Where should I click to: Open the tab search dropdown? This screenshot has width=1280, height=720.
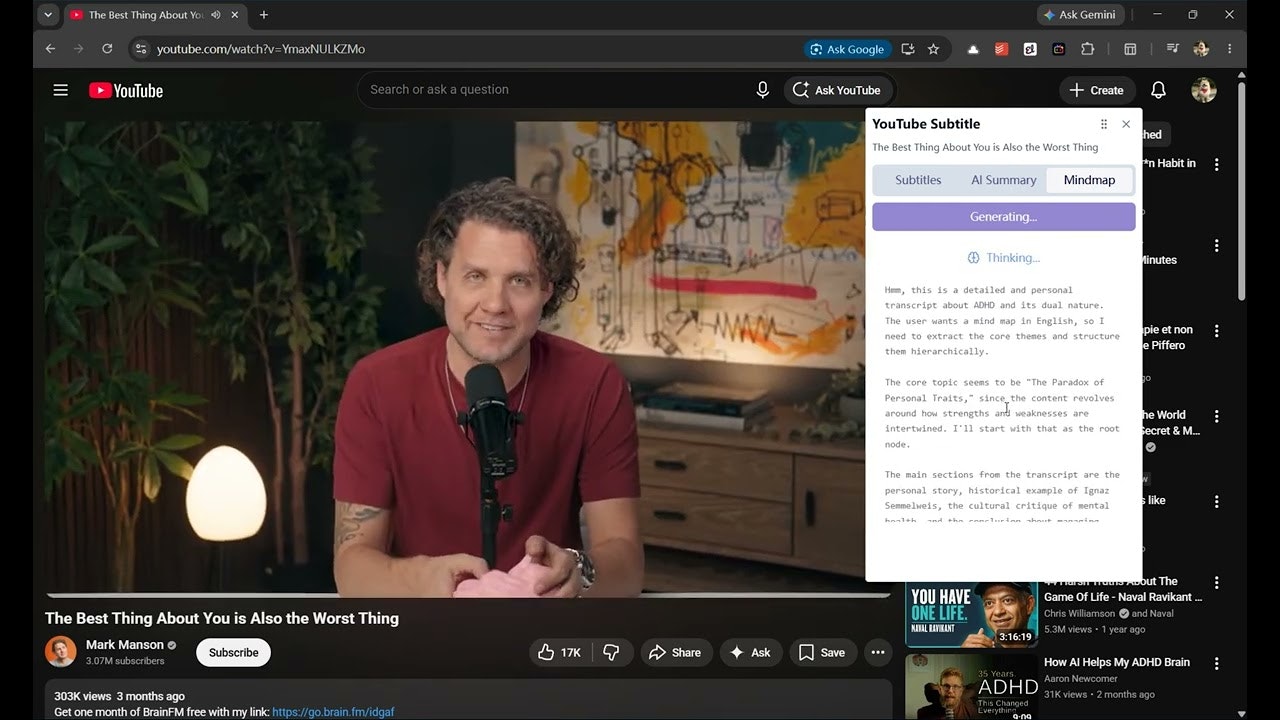coord(48,15)
